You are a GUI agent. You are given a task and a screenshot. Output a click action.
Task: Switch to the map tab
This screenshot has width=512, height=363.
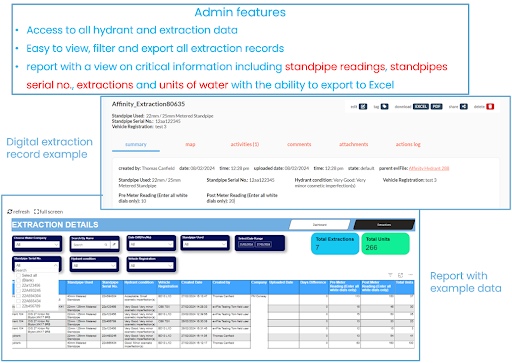click(190, 144)
